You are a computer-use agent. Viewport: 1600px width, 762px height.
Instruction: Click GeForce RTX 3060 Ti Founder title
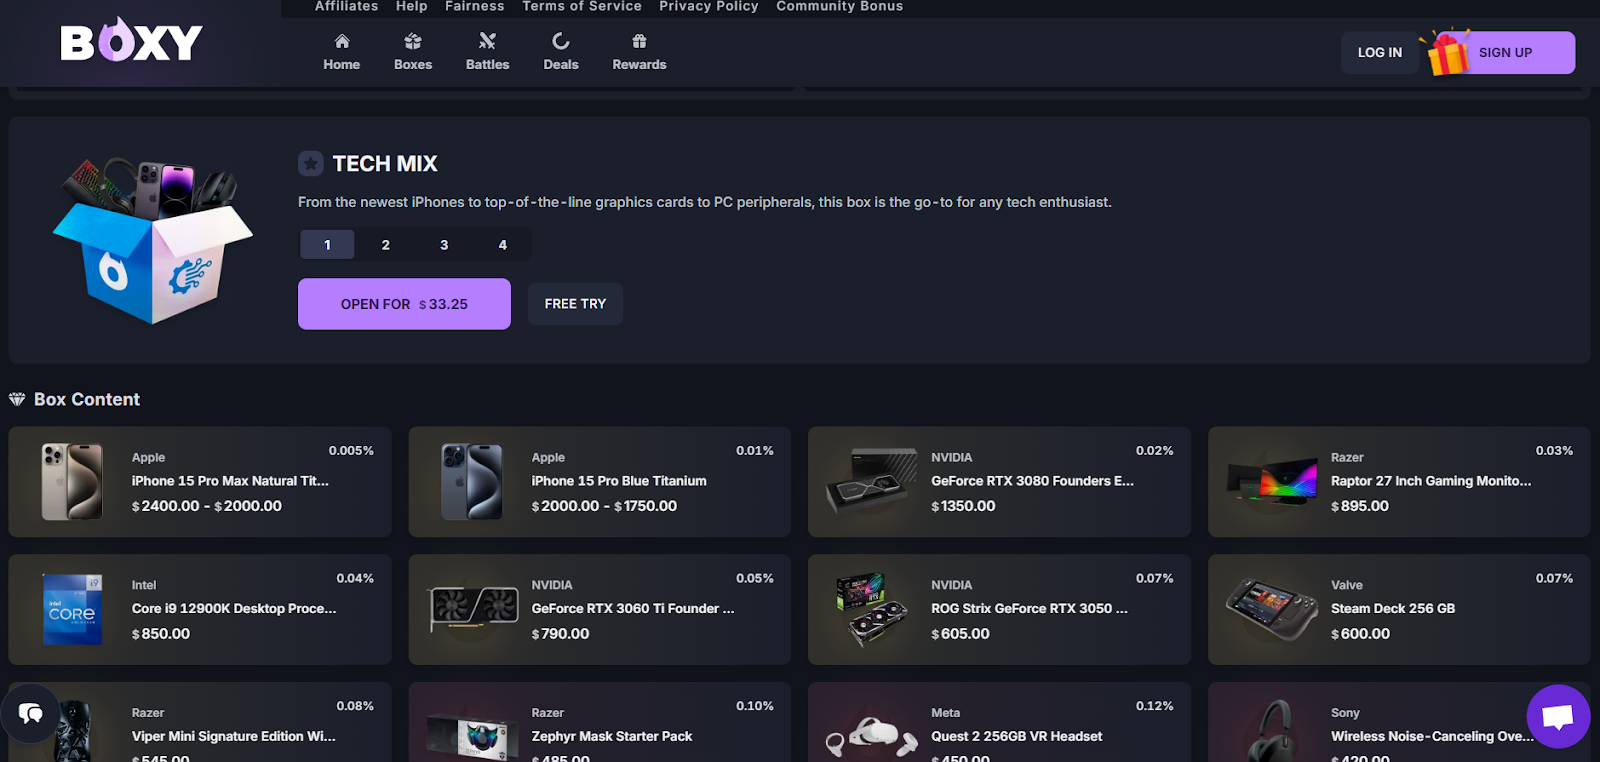pos(633,608)
